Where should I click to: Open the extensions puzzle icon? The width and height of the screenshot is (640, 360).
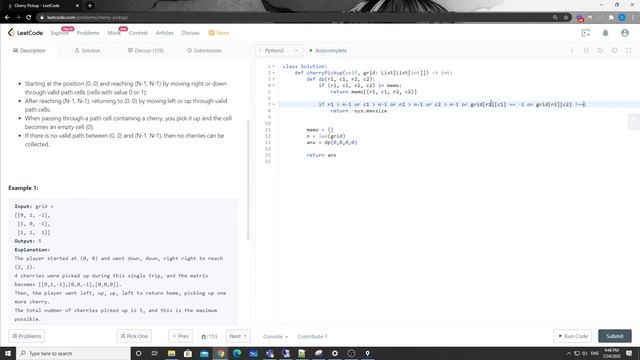click(611, 18)
